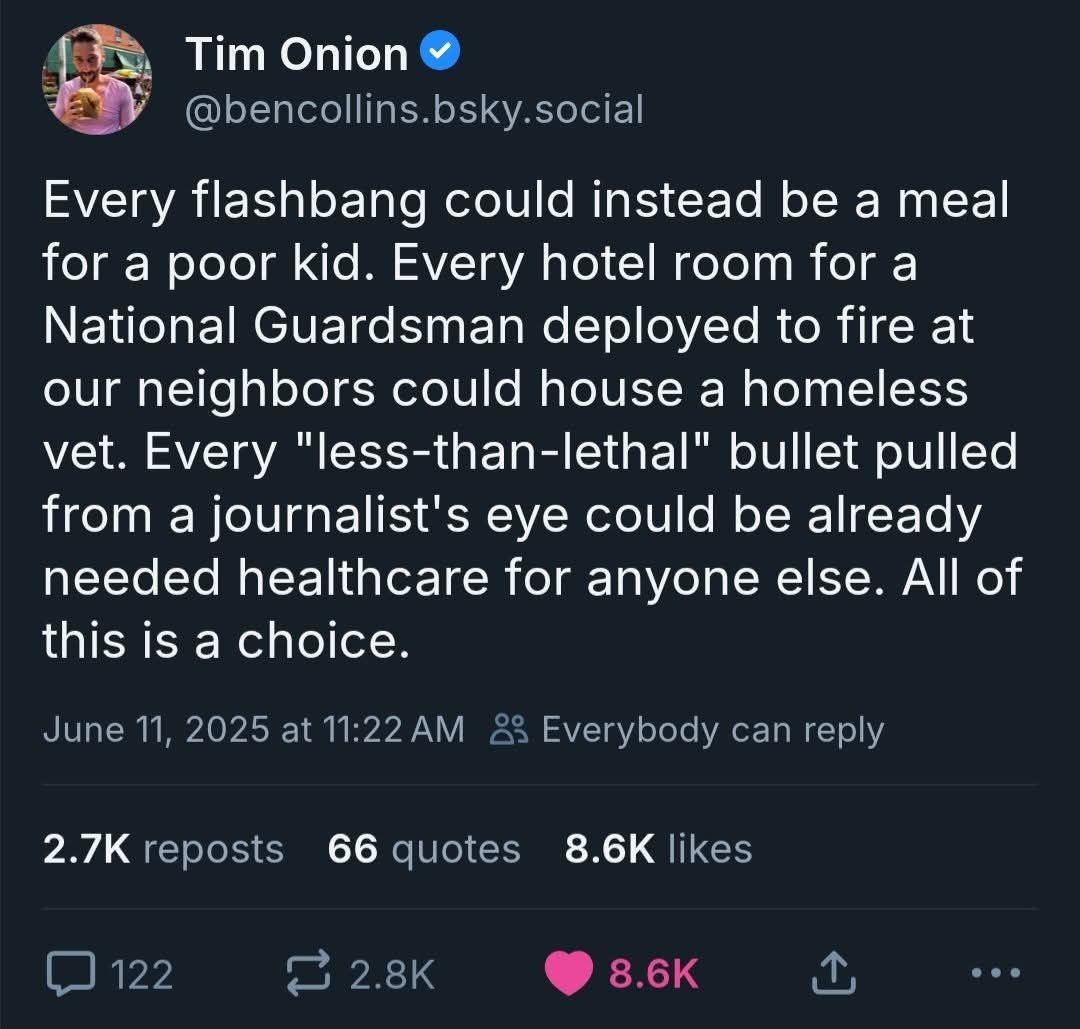Image resolution: width=1080 pixels, height=1029 pixels.
Task: Click the 122 reply count
Action: [140, 973]
